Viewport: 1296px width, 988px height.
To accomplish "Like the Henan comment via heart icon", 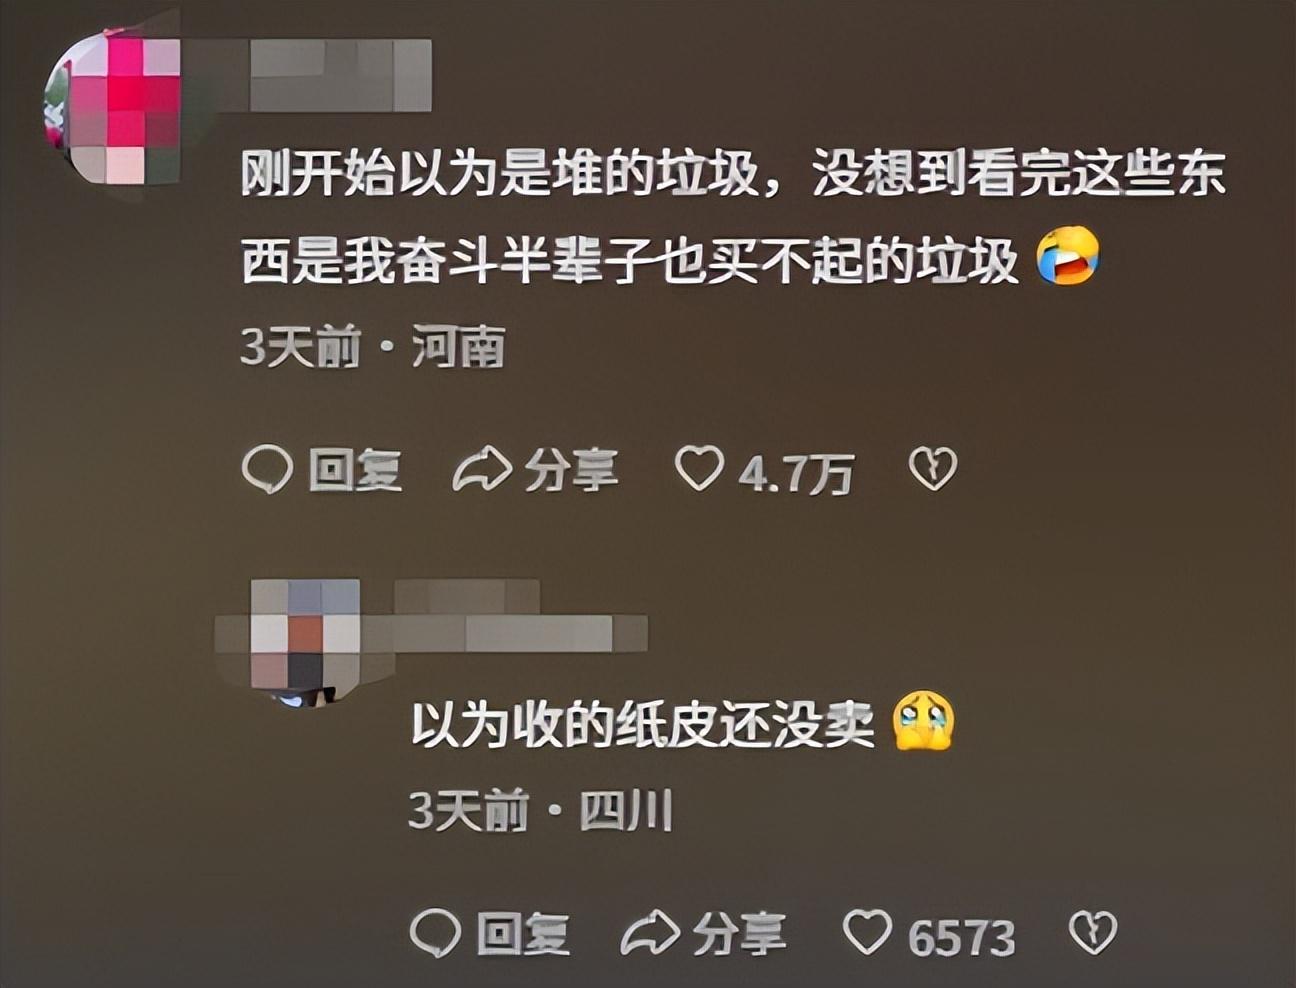I will tap(699, 468).
